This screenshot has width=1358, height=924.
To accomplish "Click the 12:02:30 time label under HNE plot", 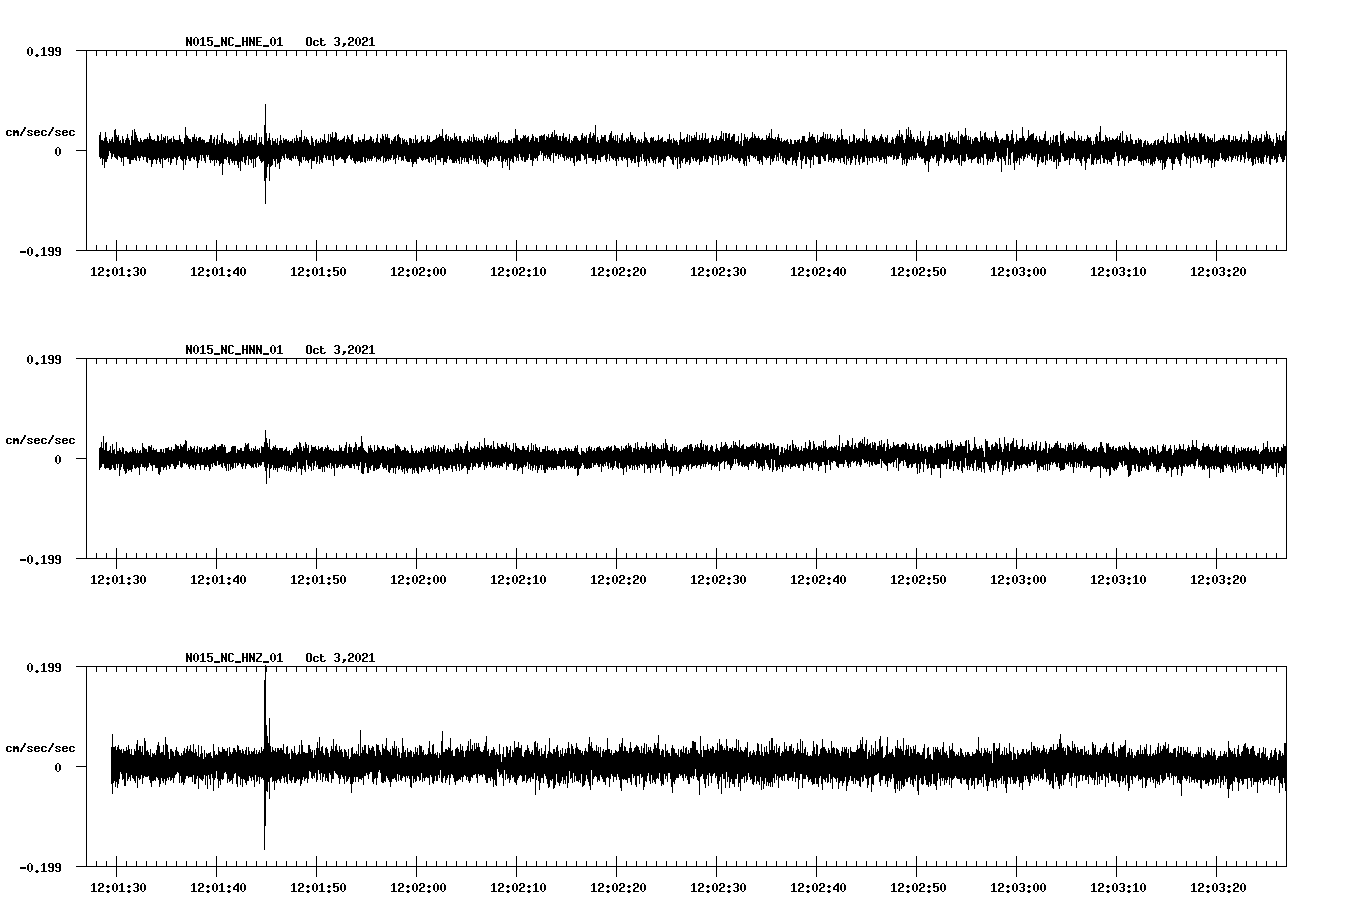I will coord(718,272).
